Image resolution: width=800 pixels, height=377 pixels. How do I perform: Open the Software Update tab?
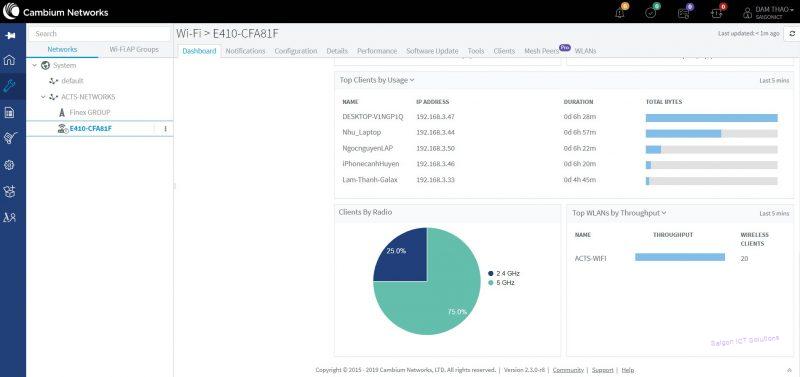[x=432, y=51]
